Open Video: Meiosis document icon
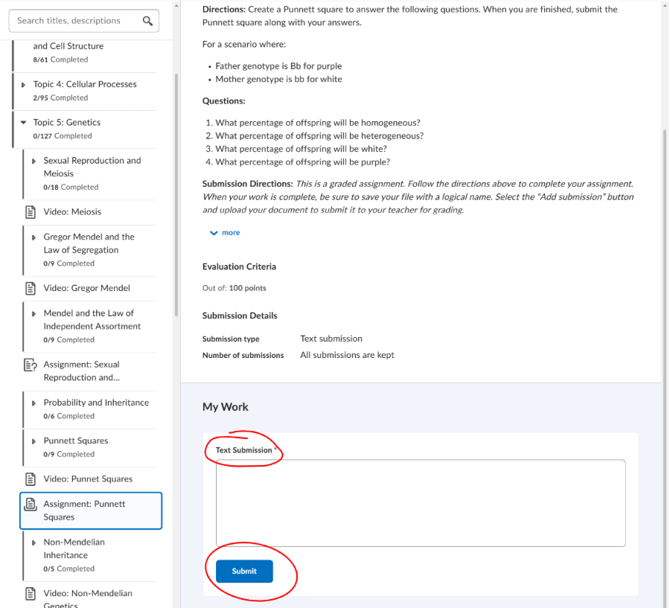 (30, 212)
